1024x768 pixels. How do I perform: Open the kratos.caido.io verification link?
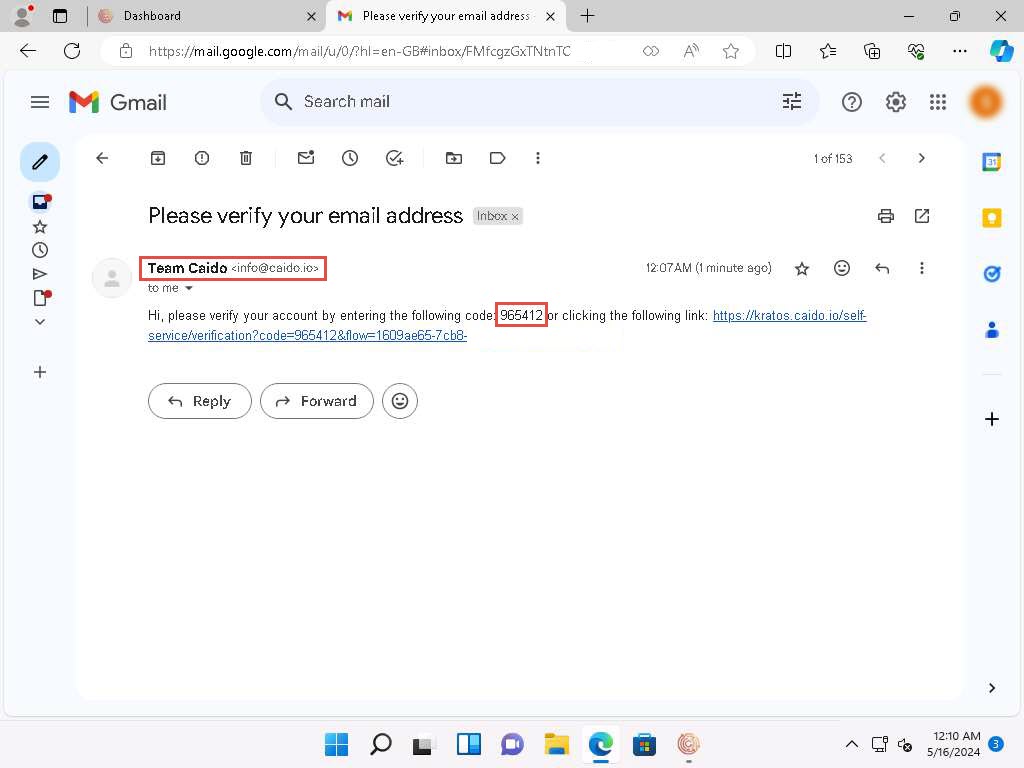coord(788,316)
